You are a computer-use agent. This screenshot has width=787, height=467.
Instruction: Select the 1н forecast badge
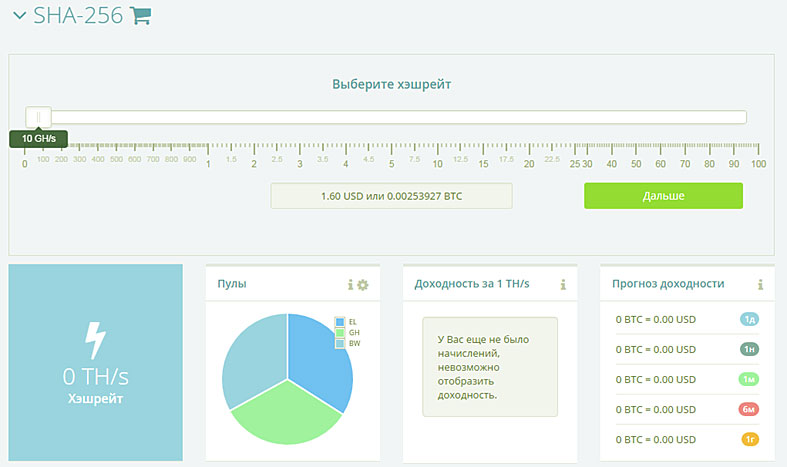pos(750,349)
